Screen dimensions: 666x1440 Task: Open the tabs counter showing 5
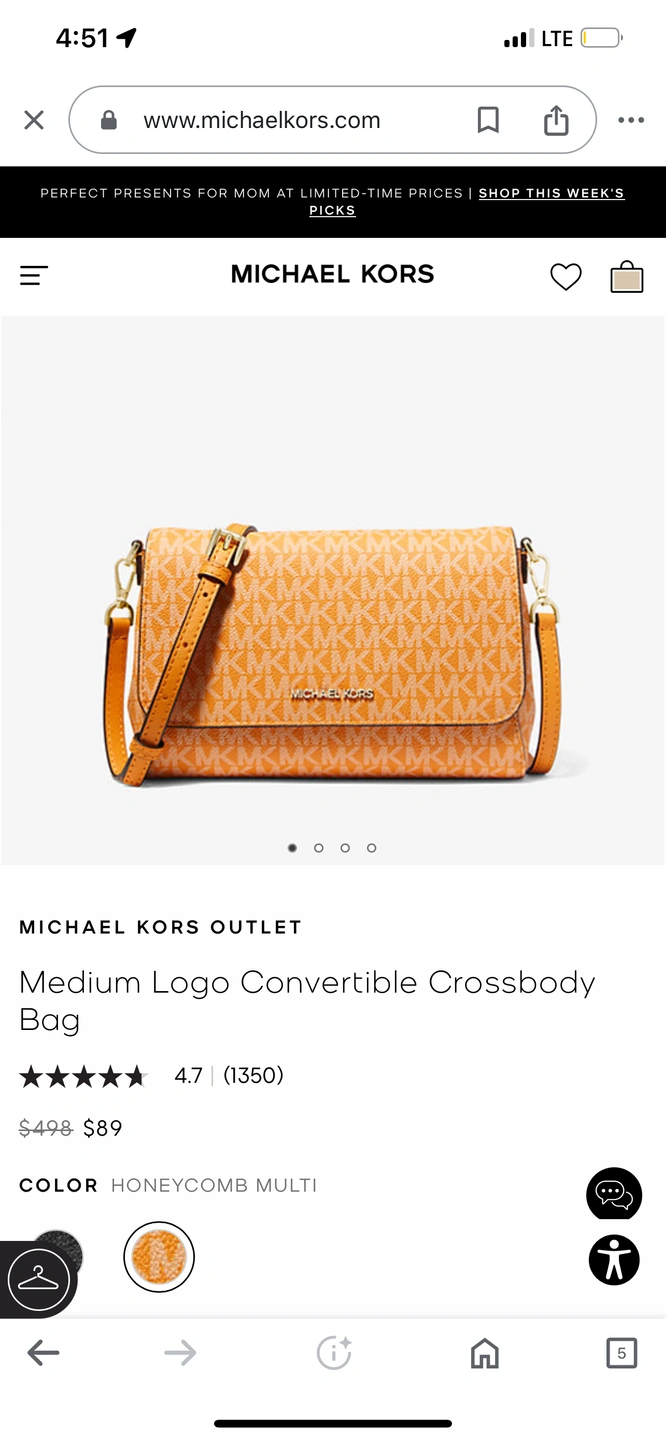pyautogui.click(x=621, y=1354)
